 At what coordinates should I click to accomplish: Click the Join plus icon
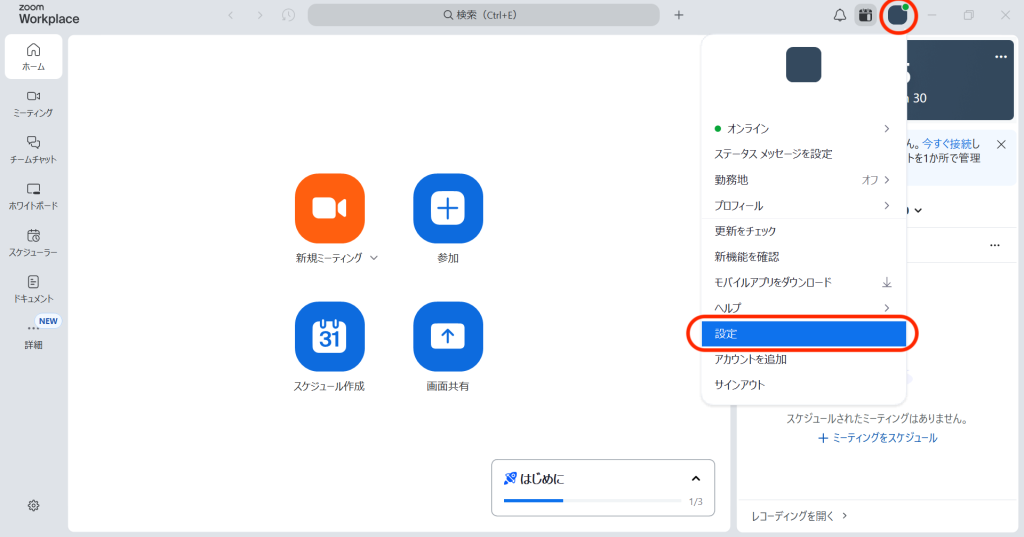pos(447,208)
